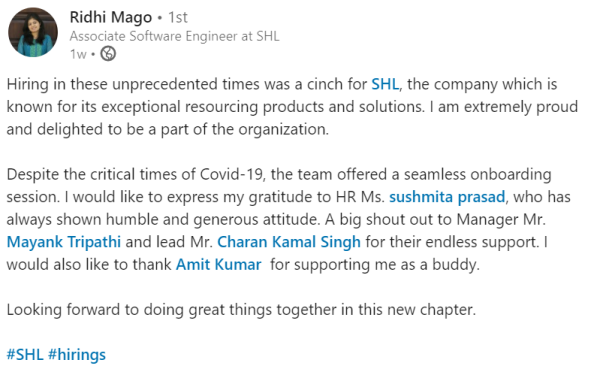Open Ridhi Mago's profile photo
600x369 pixels.
33,33
